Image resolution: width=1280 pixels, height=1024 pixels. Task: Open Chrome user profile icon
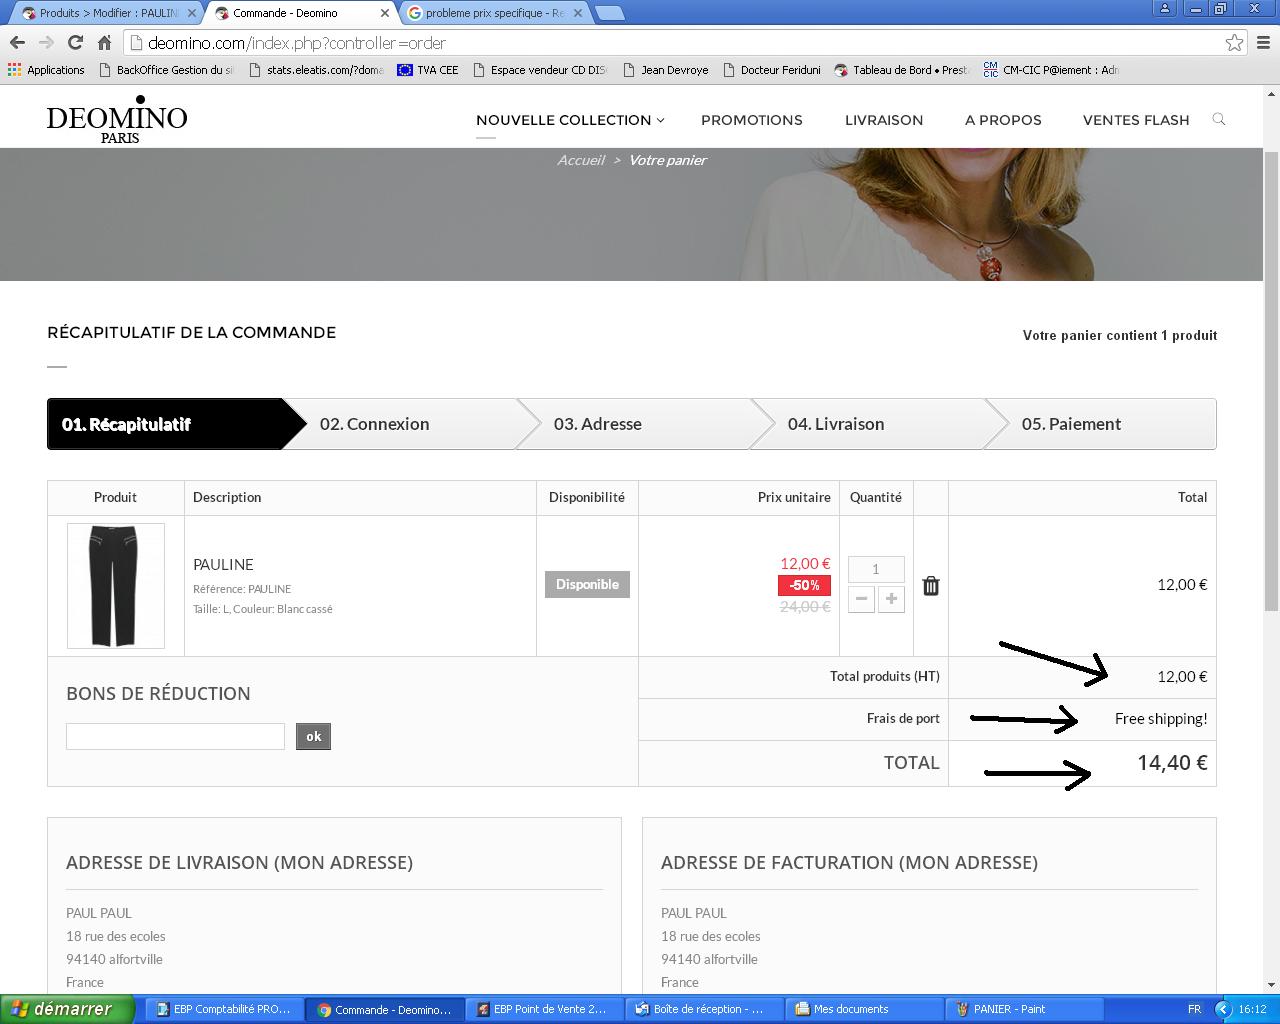coord(1164,8)
